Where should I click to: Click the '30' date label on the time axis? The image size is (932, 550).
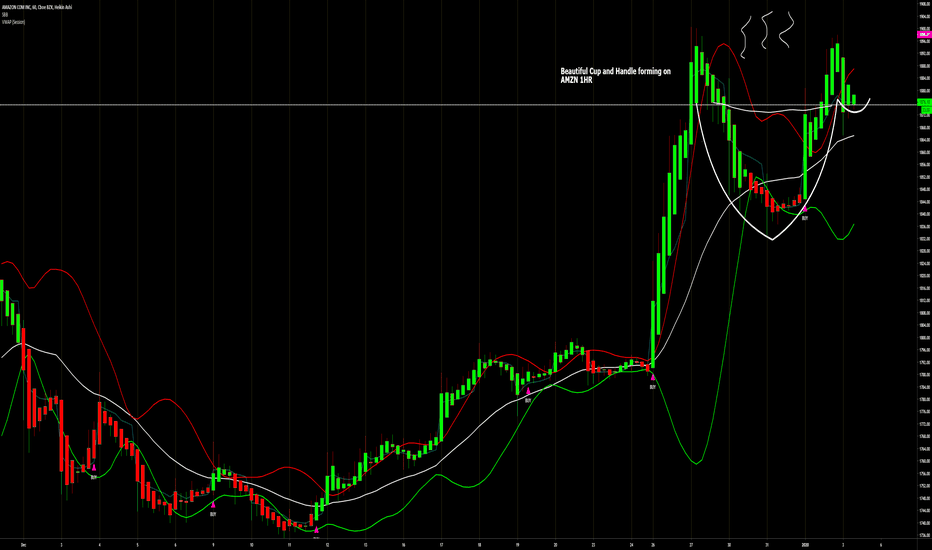pos(729,544)
